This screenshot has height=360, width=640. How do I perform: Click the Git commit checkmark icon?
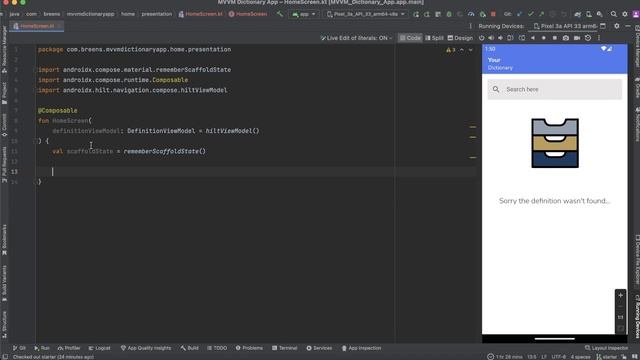[x=530, y=14]
